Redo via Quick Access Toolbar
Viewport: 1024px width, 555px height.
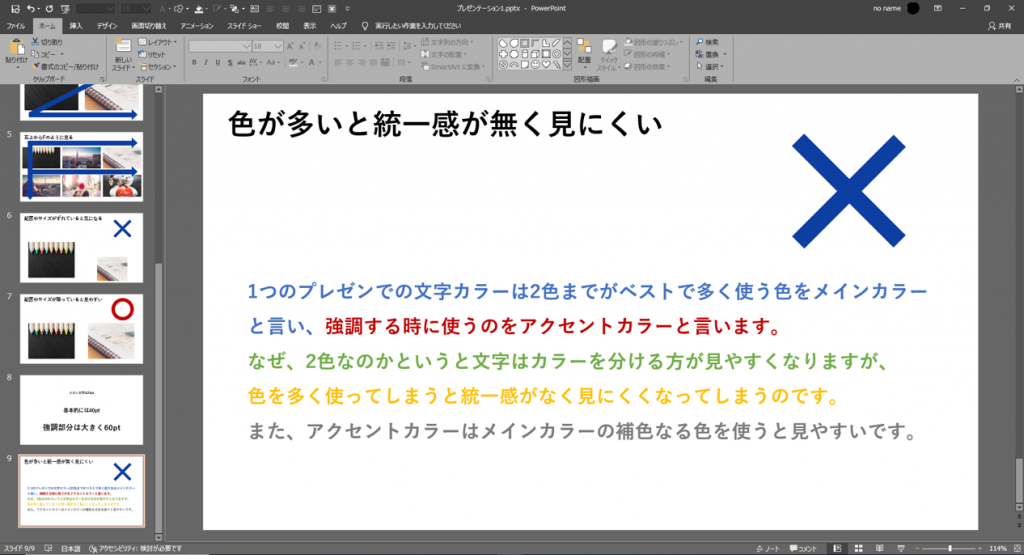click(x=49, y=8)
